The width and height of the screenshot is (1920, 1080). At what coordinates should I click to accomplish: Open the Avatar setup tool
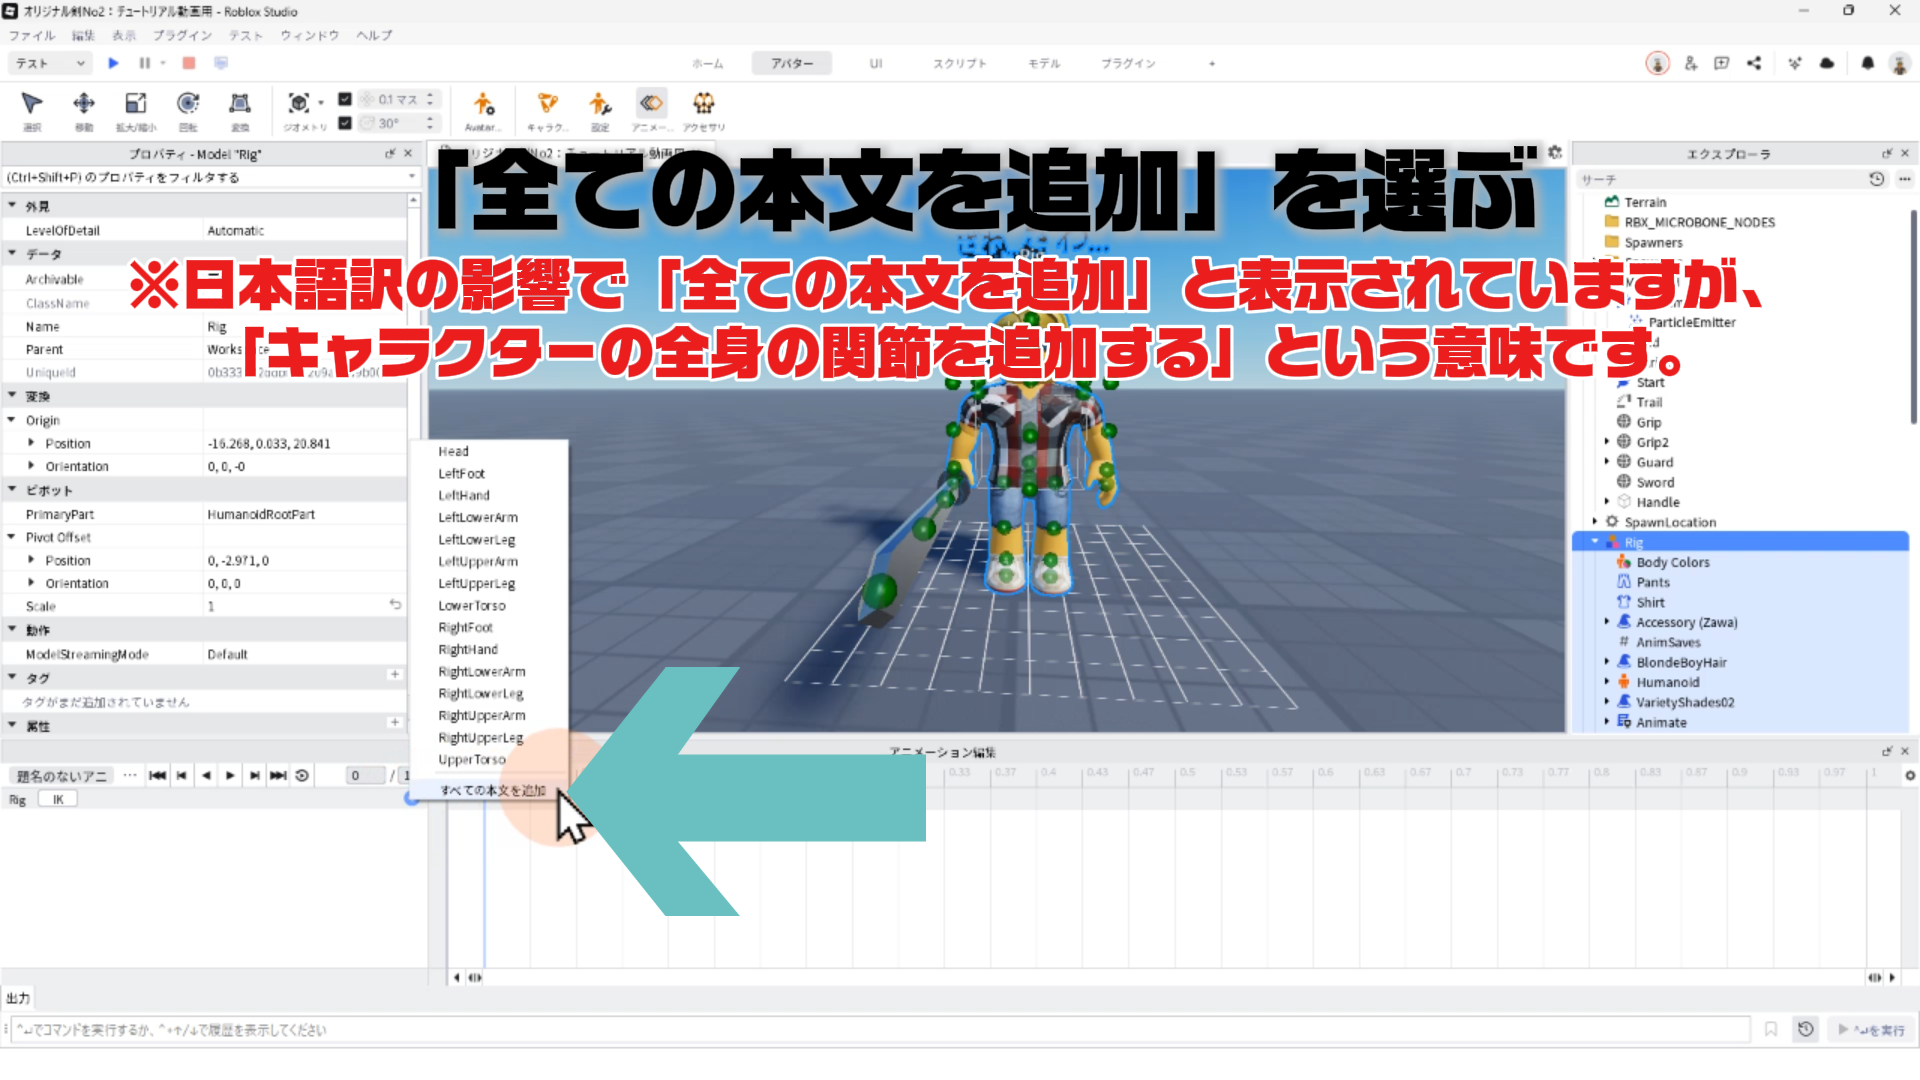pyautogui.click(x=483, y=104)
